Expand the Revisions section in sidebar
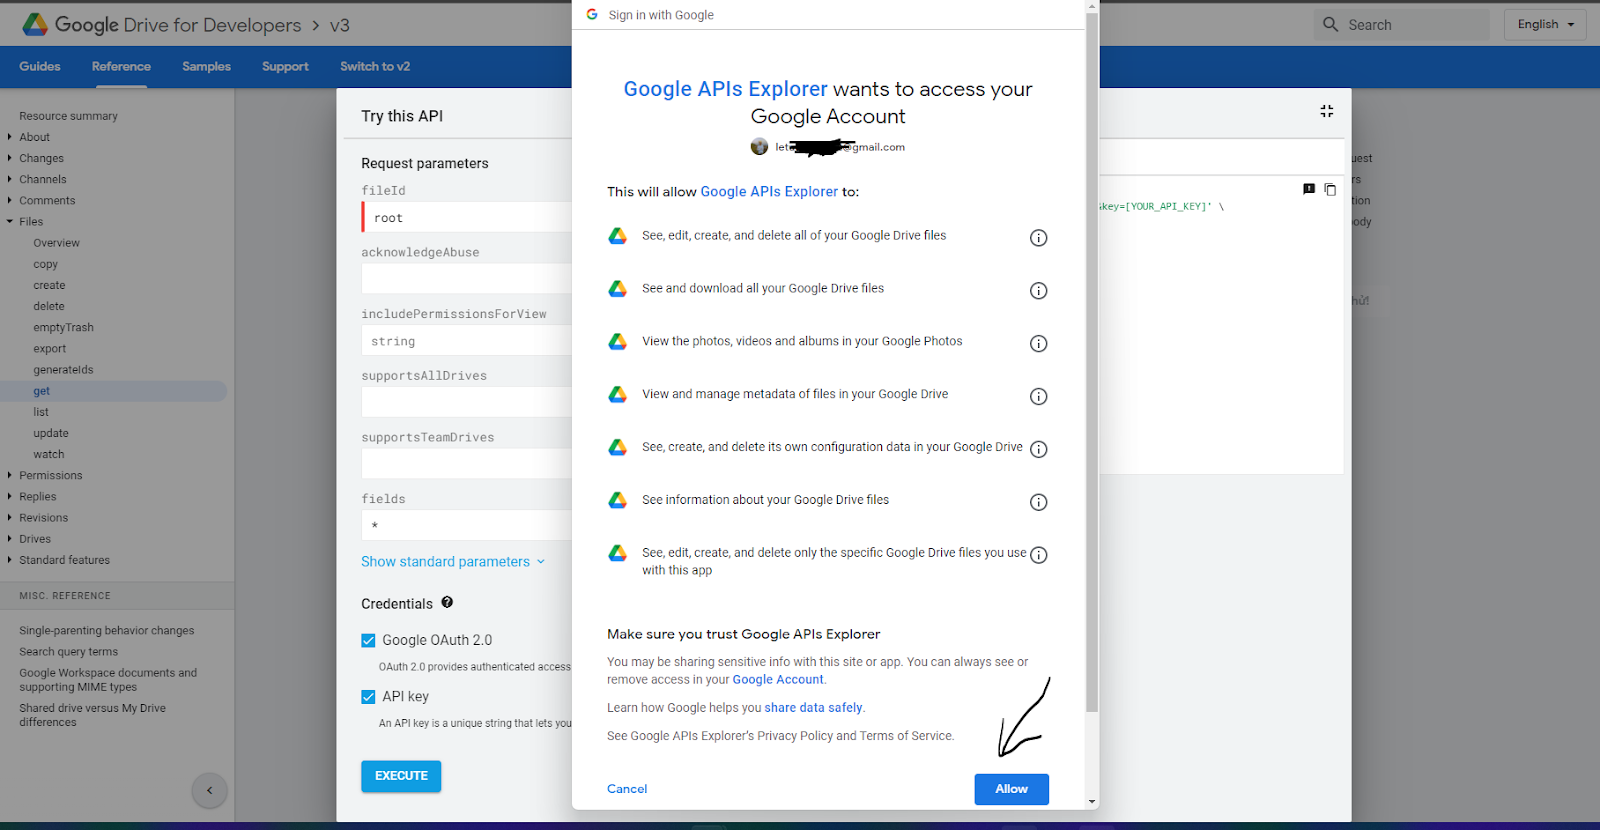 click(x=10, y=517)
